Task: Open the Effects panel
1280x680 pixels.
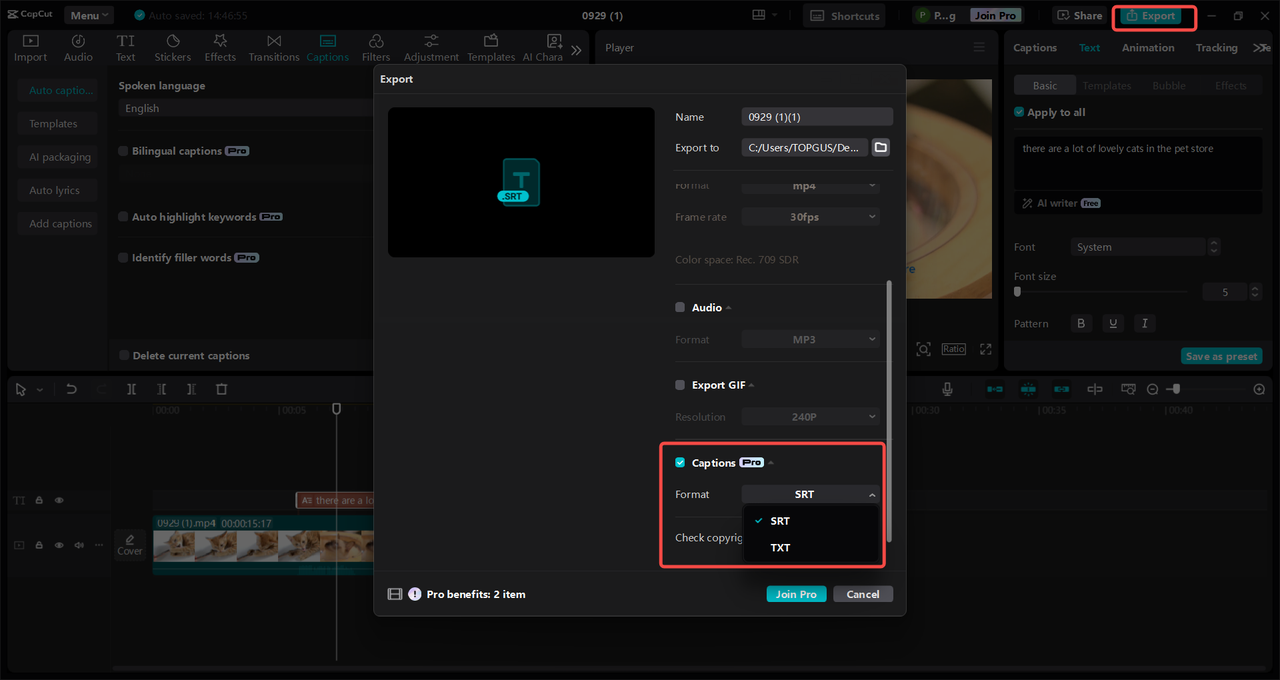Action: pos(220,48)
